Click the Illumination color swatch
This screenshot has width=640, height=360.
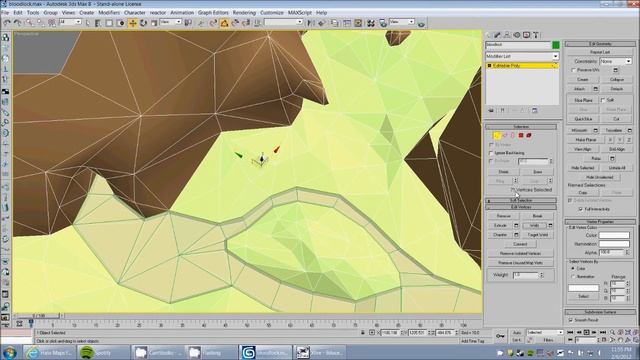pos(614,244)
